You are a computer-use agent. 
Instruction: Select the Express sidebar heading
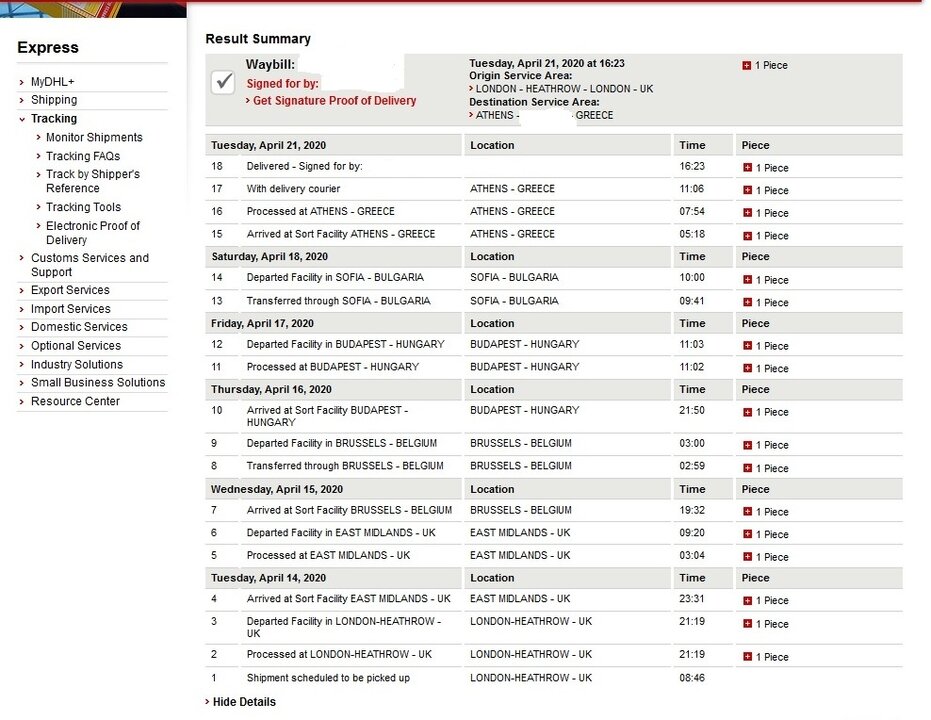pyautogui.click(x=48, y=47)
